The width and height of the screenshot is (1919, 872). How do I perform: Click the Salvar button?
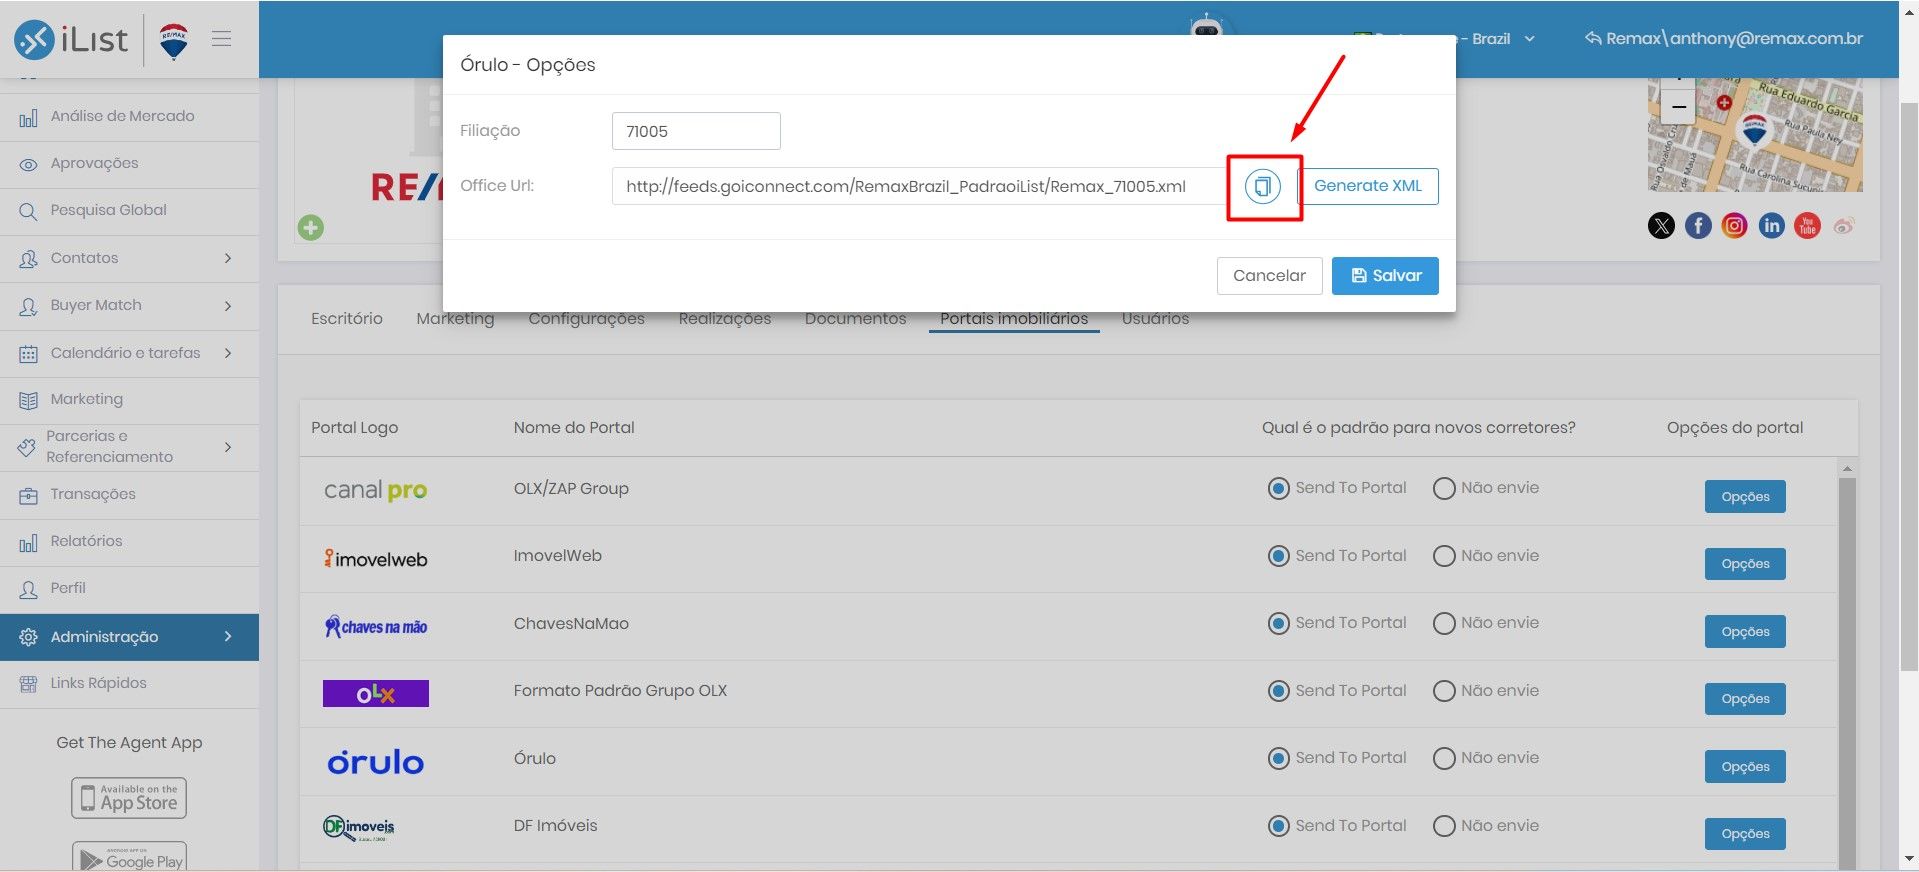(1385, 276)
